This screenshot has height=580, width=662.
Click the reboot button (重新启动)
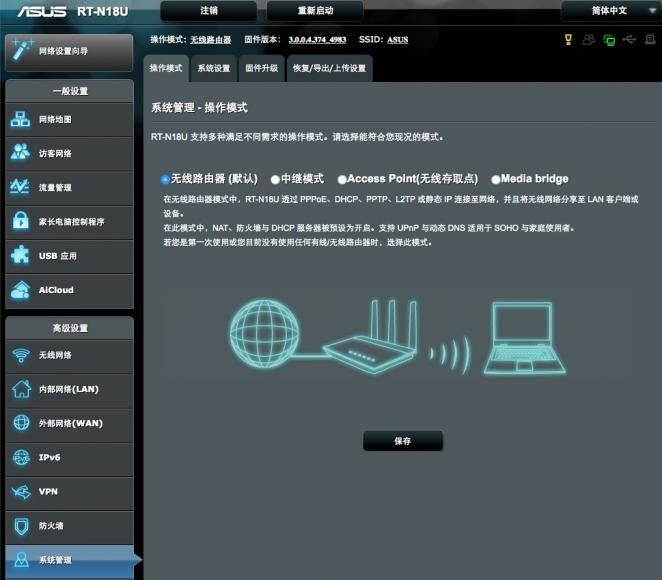pyautogui.click(x=315, y=11)
